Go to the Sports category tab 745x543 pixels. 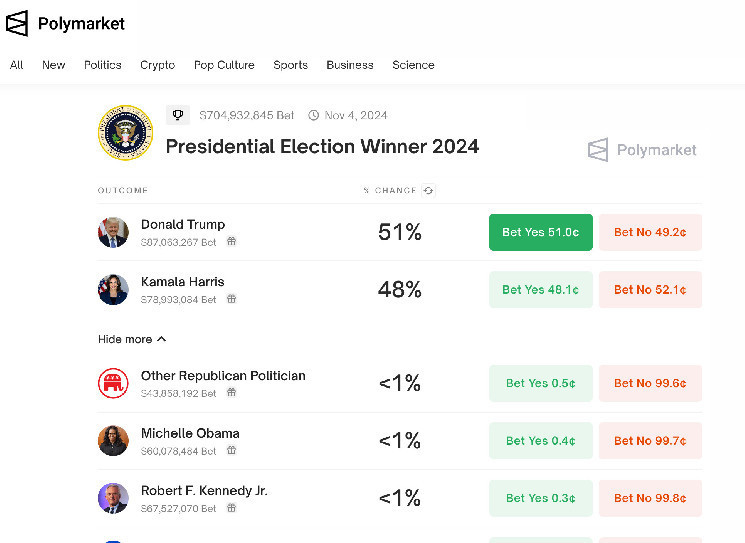[290, 65]
